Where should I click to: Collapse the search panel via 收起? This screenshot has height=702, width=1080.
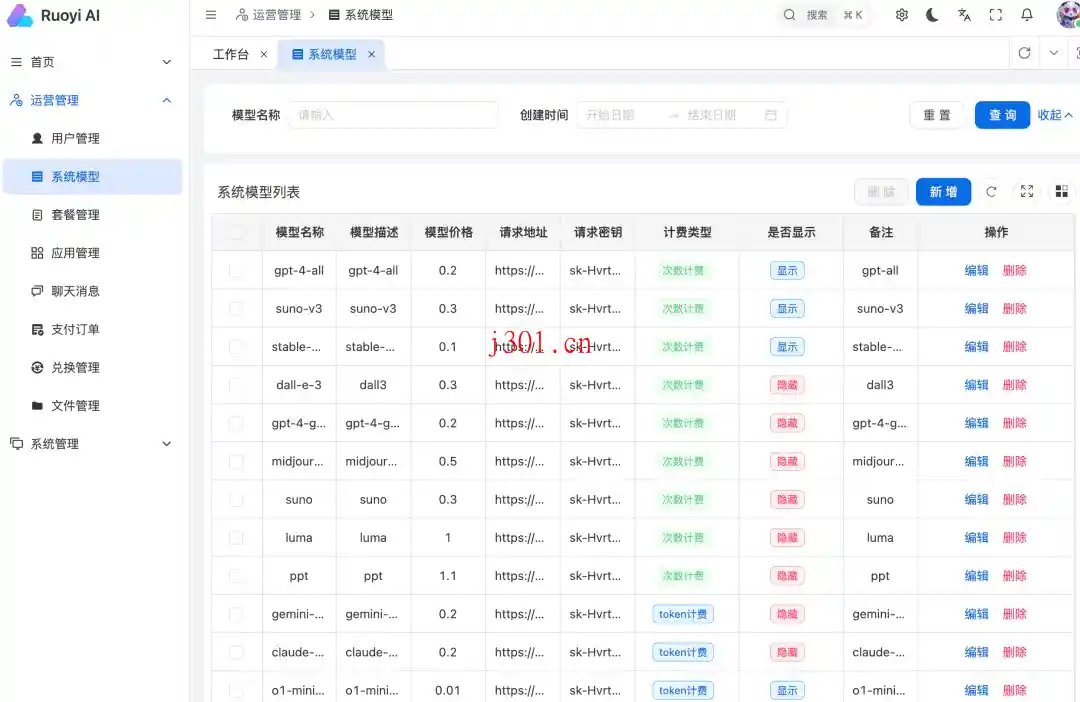(x=1053, y=114)
